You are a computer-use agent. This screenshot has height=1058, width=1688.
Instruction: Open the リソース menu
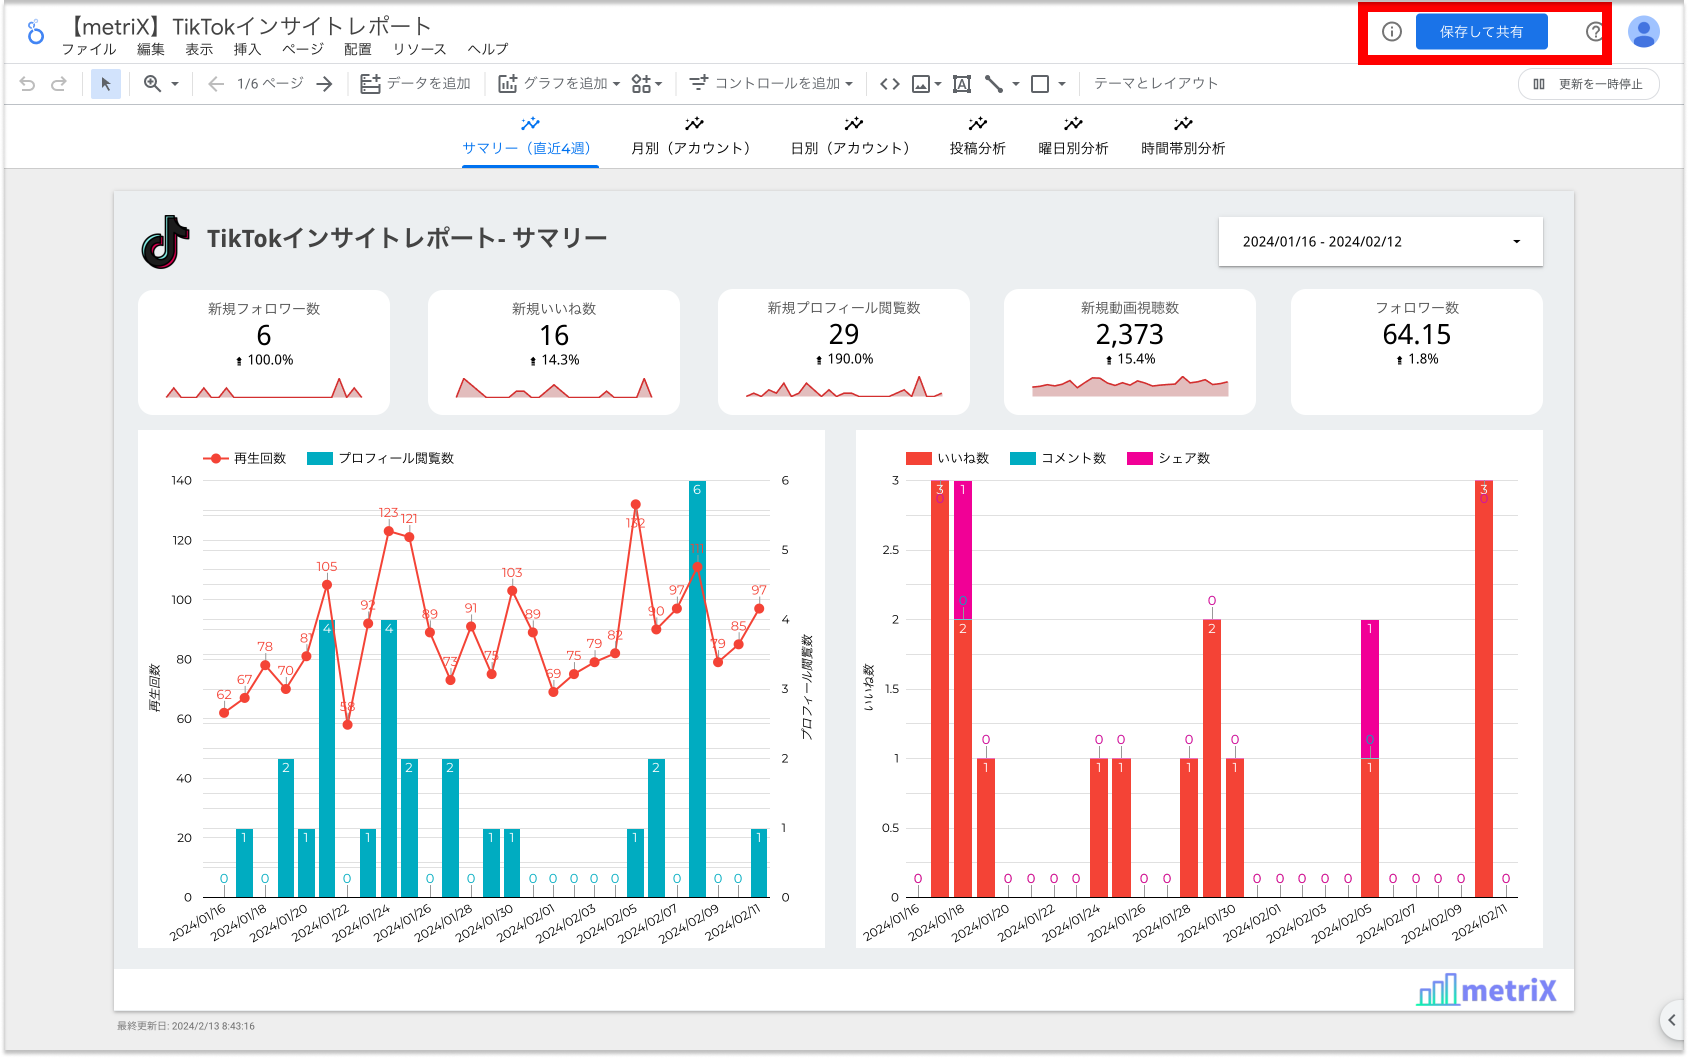(x=420, y=49)
